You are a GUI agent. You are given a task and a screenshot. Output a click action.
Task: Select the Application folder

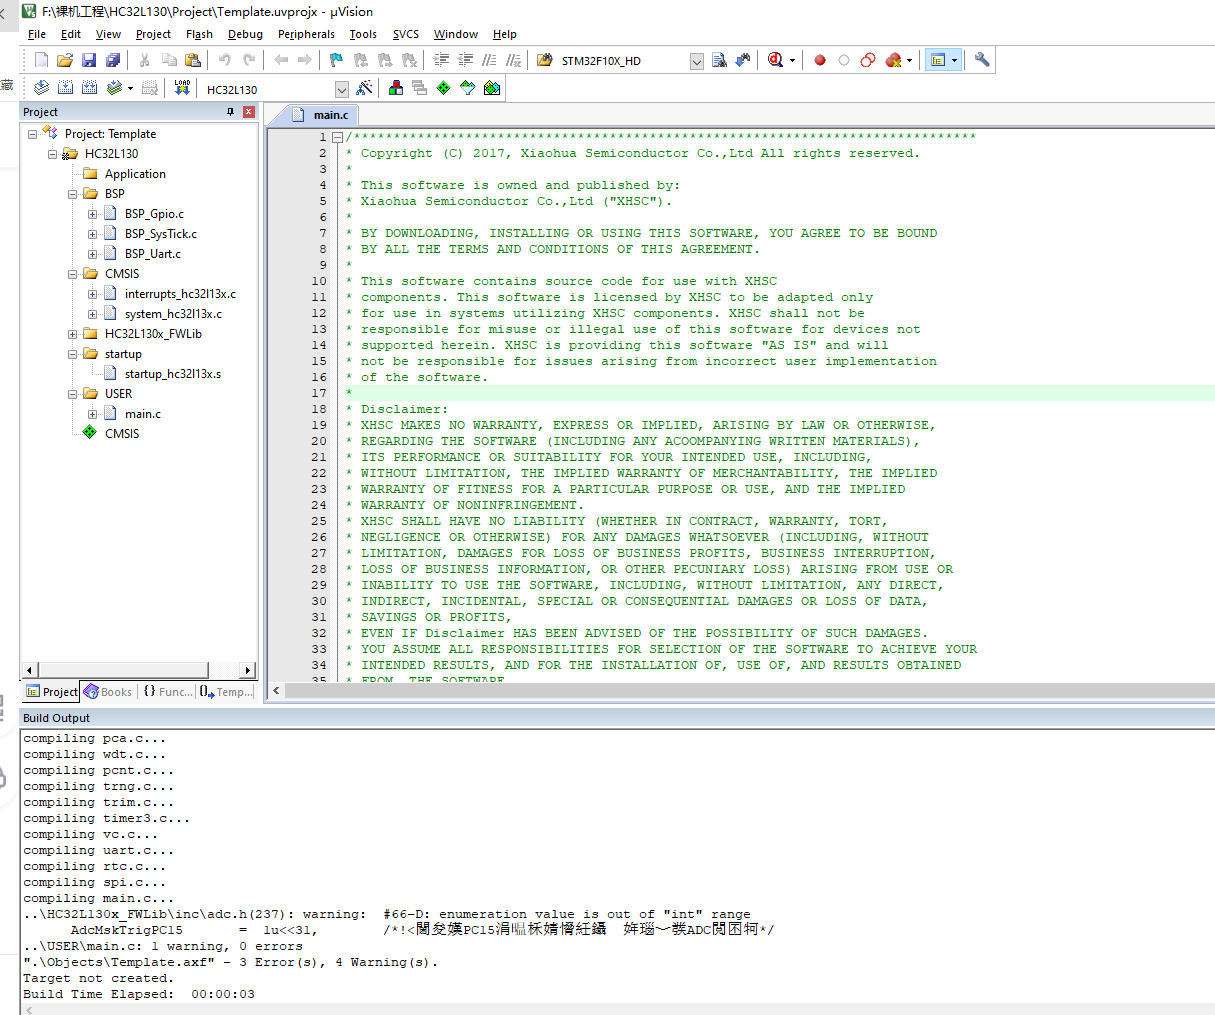[135, 174]
